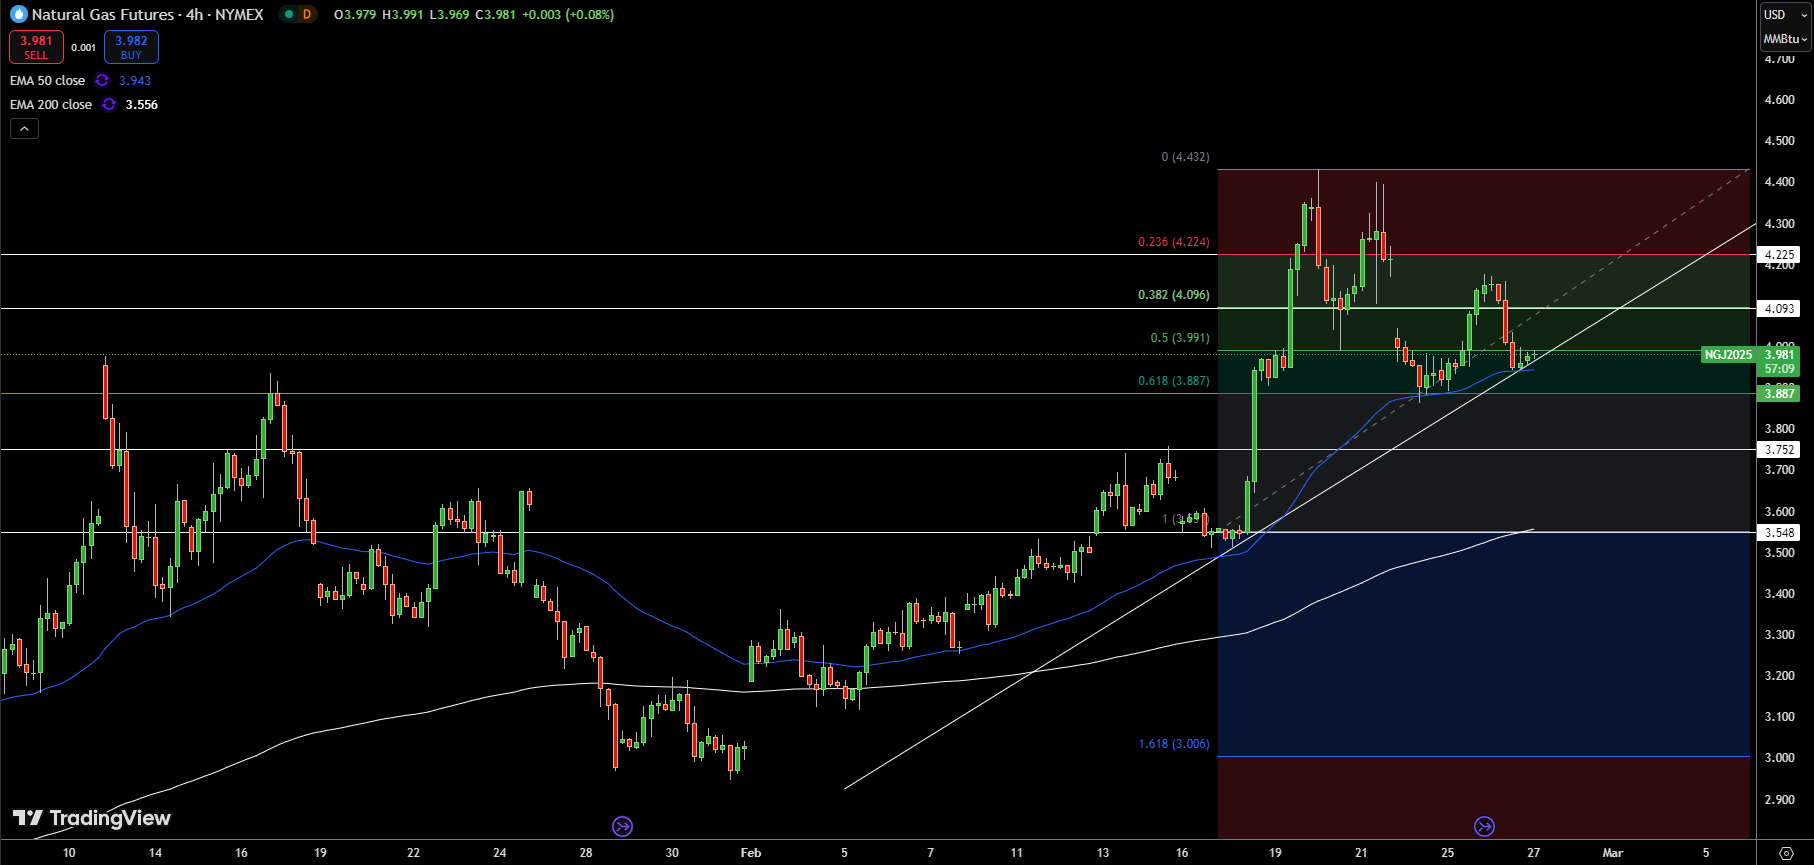Image resolution: width=1814 pixels, height=865 pixels.
Task: Click the high price H3.991 value
Action: coord(403,14)
